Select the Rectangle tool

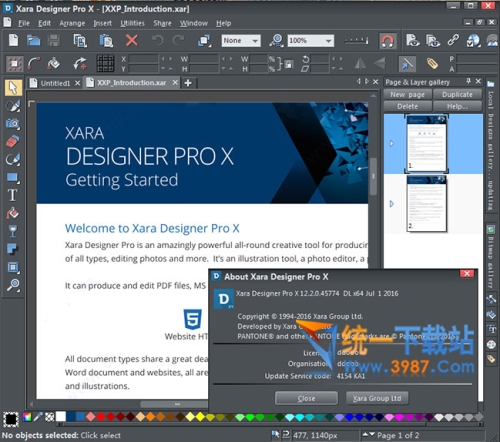13,178
